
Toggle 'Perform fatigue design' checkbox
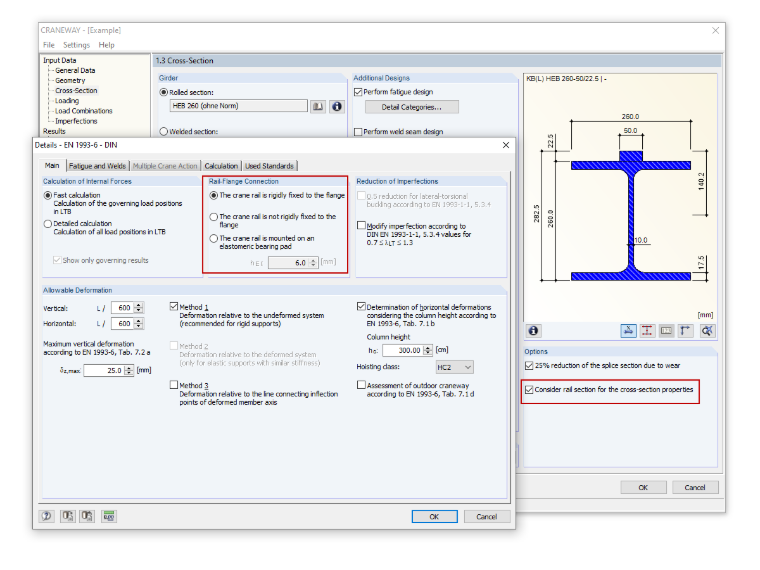[x=358, y=92]
